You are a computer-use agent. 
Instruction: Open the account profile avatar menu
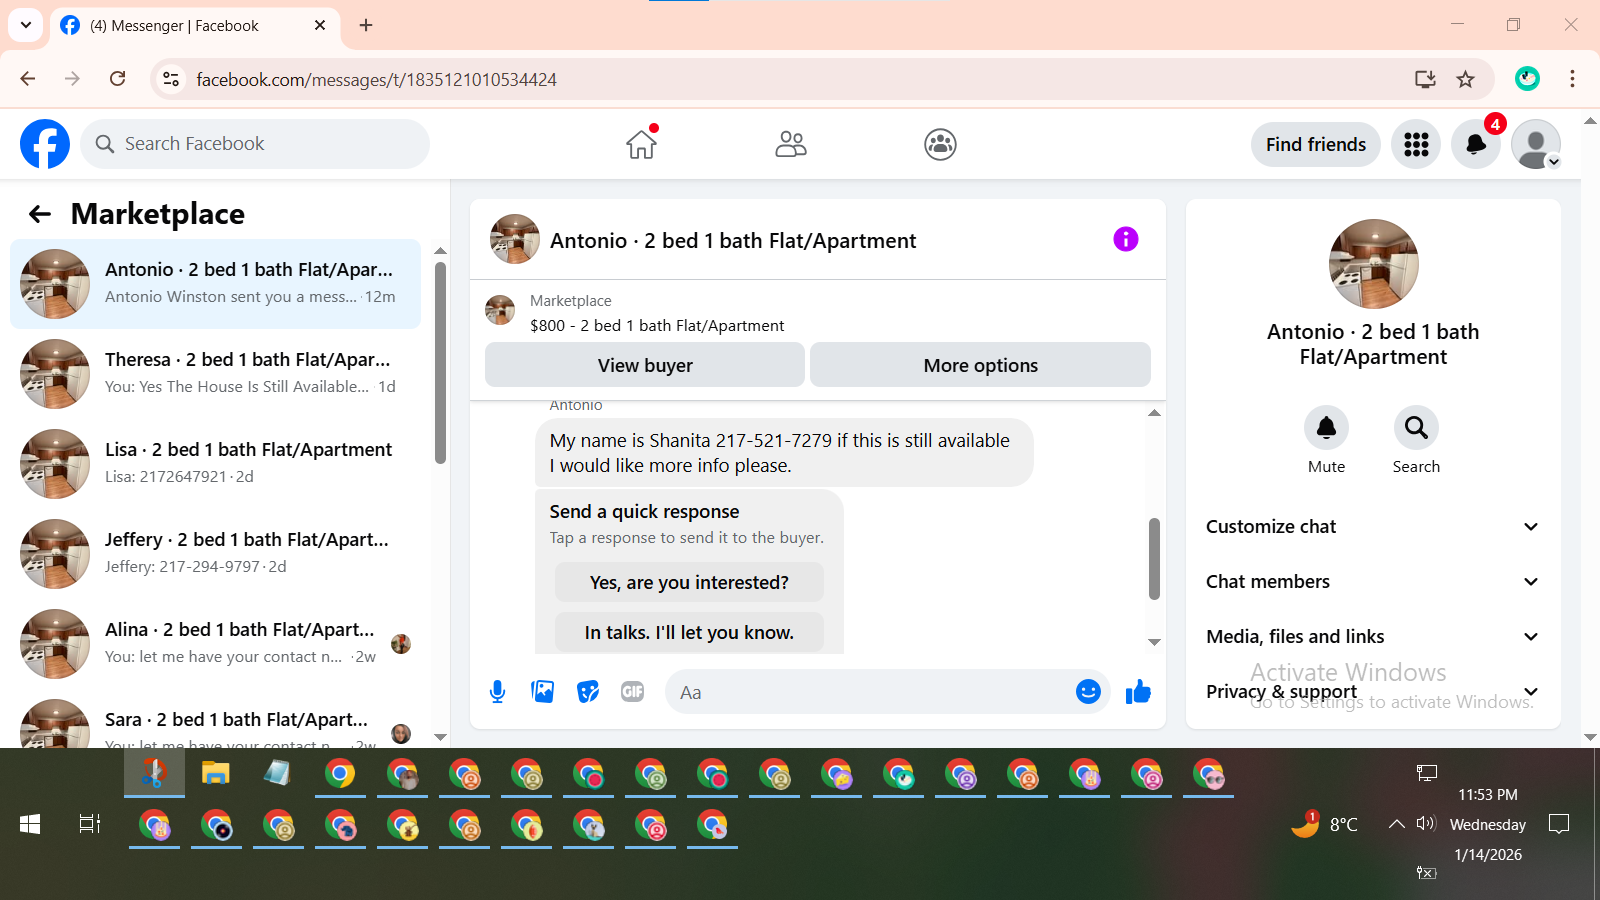tap(1536, 145)
